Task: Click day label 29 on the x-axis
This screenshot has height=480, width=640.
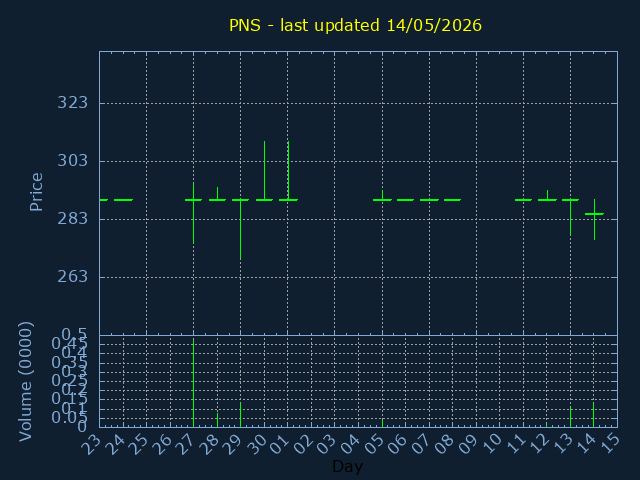Action: (x=233, y=444)
